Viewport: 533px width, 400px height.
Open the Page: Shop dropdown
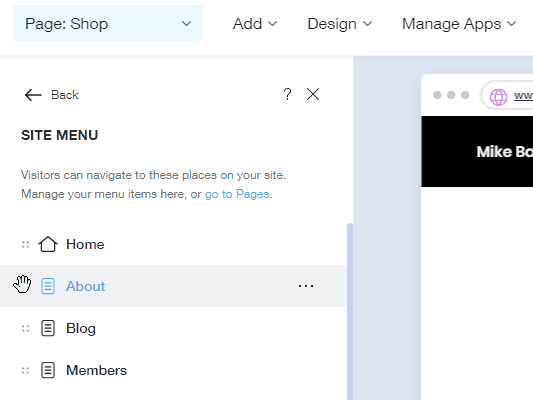(x=108, y=23)
